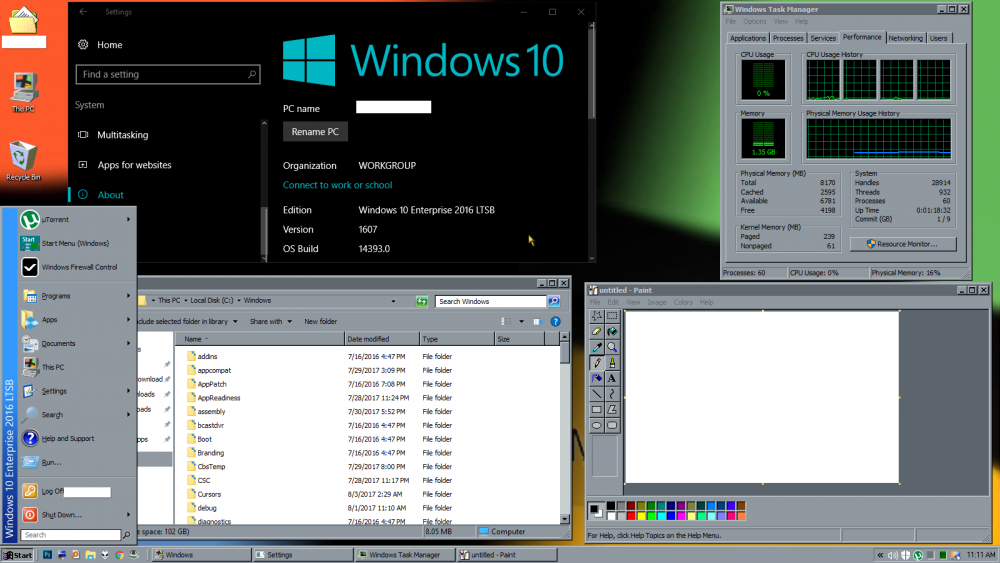Click the Rename PC button
This screenshot has width=1000, height=563.
pyautogui.click(x=315, y=132)
